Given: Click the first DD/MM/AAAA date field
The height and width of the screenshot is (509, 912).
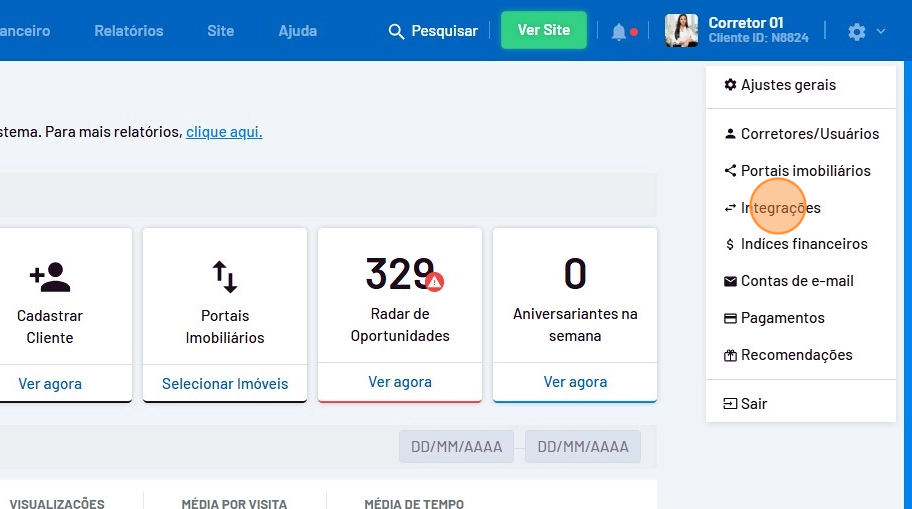Looking at the screenshot, I should click(x=456, y=447).
